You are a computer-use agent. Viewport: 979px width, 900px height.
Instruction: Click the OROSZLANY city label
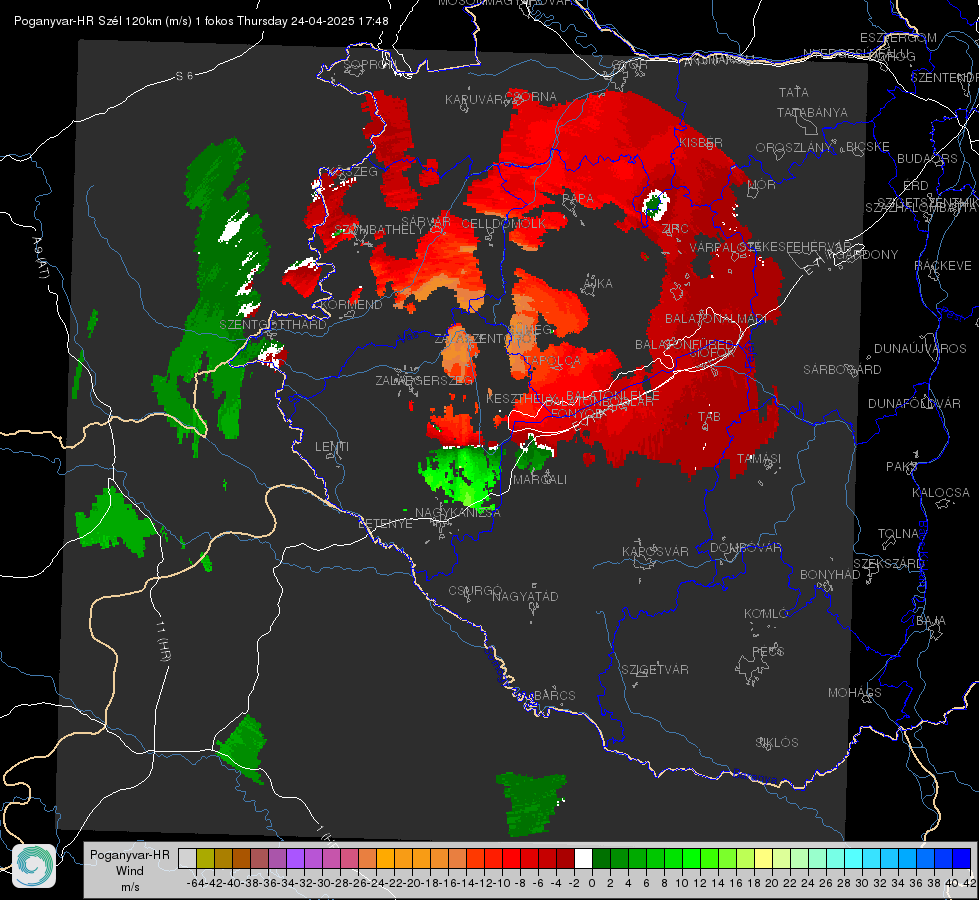(794, 148)
